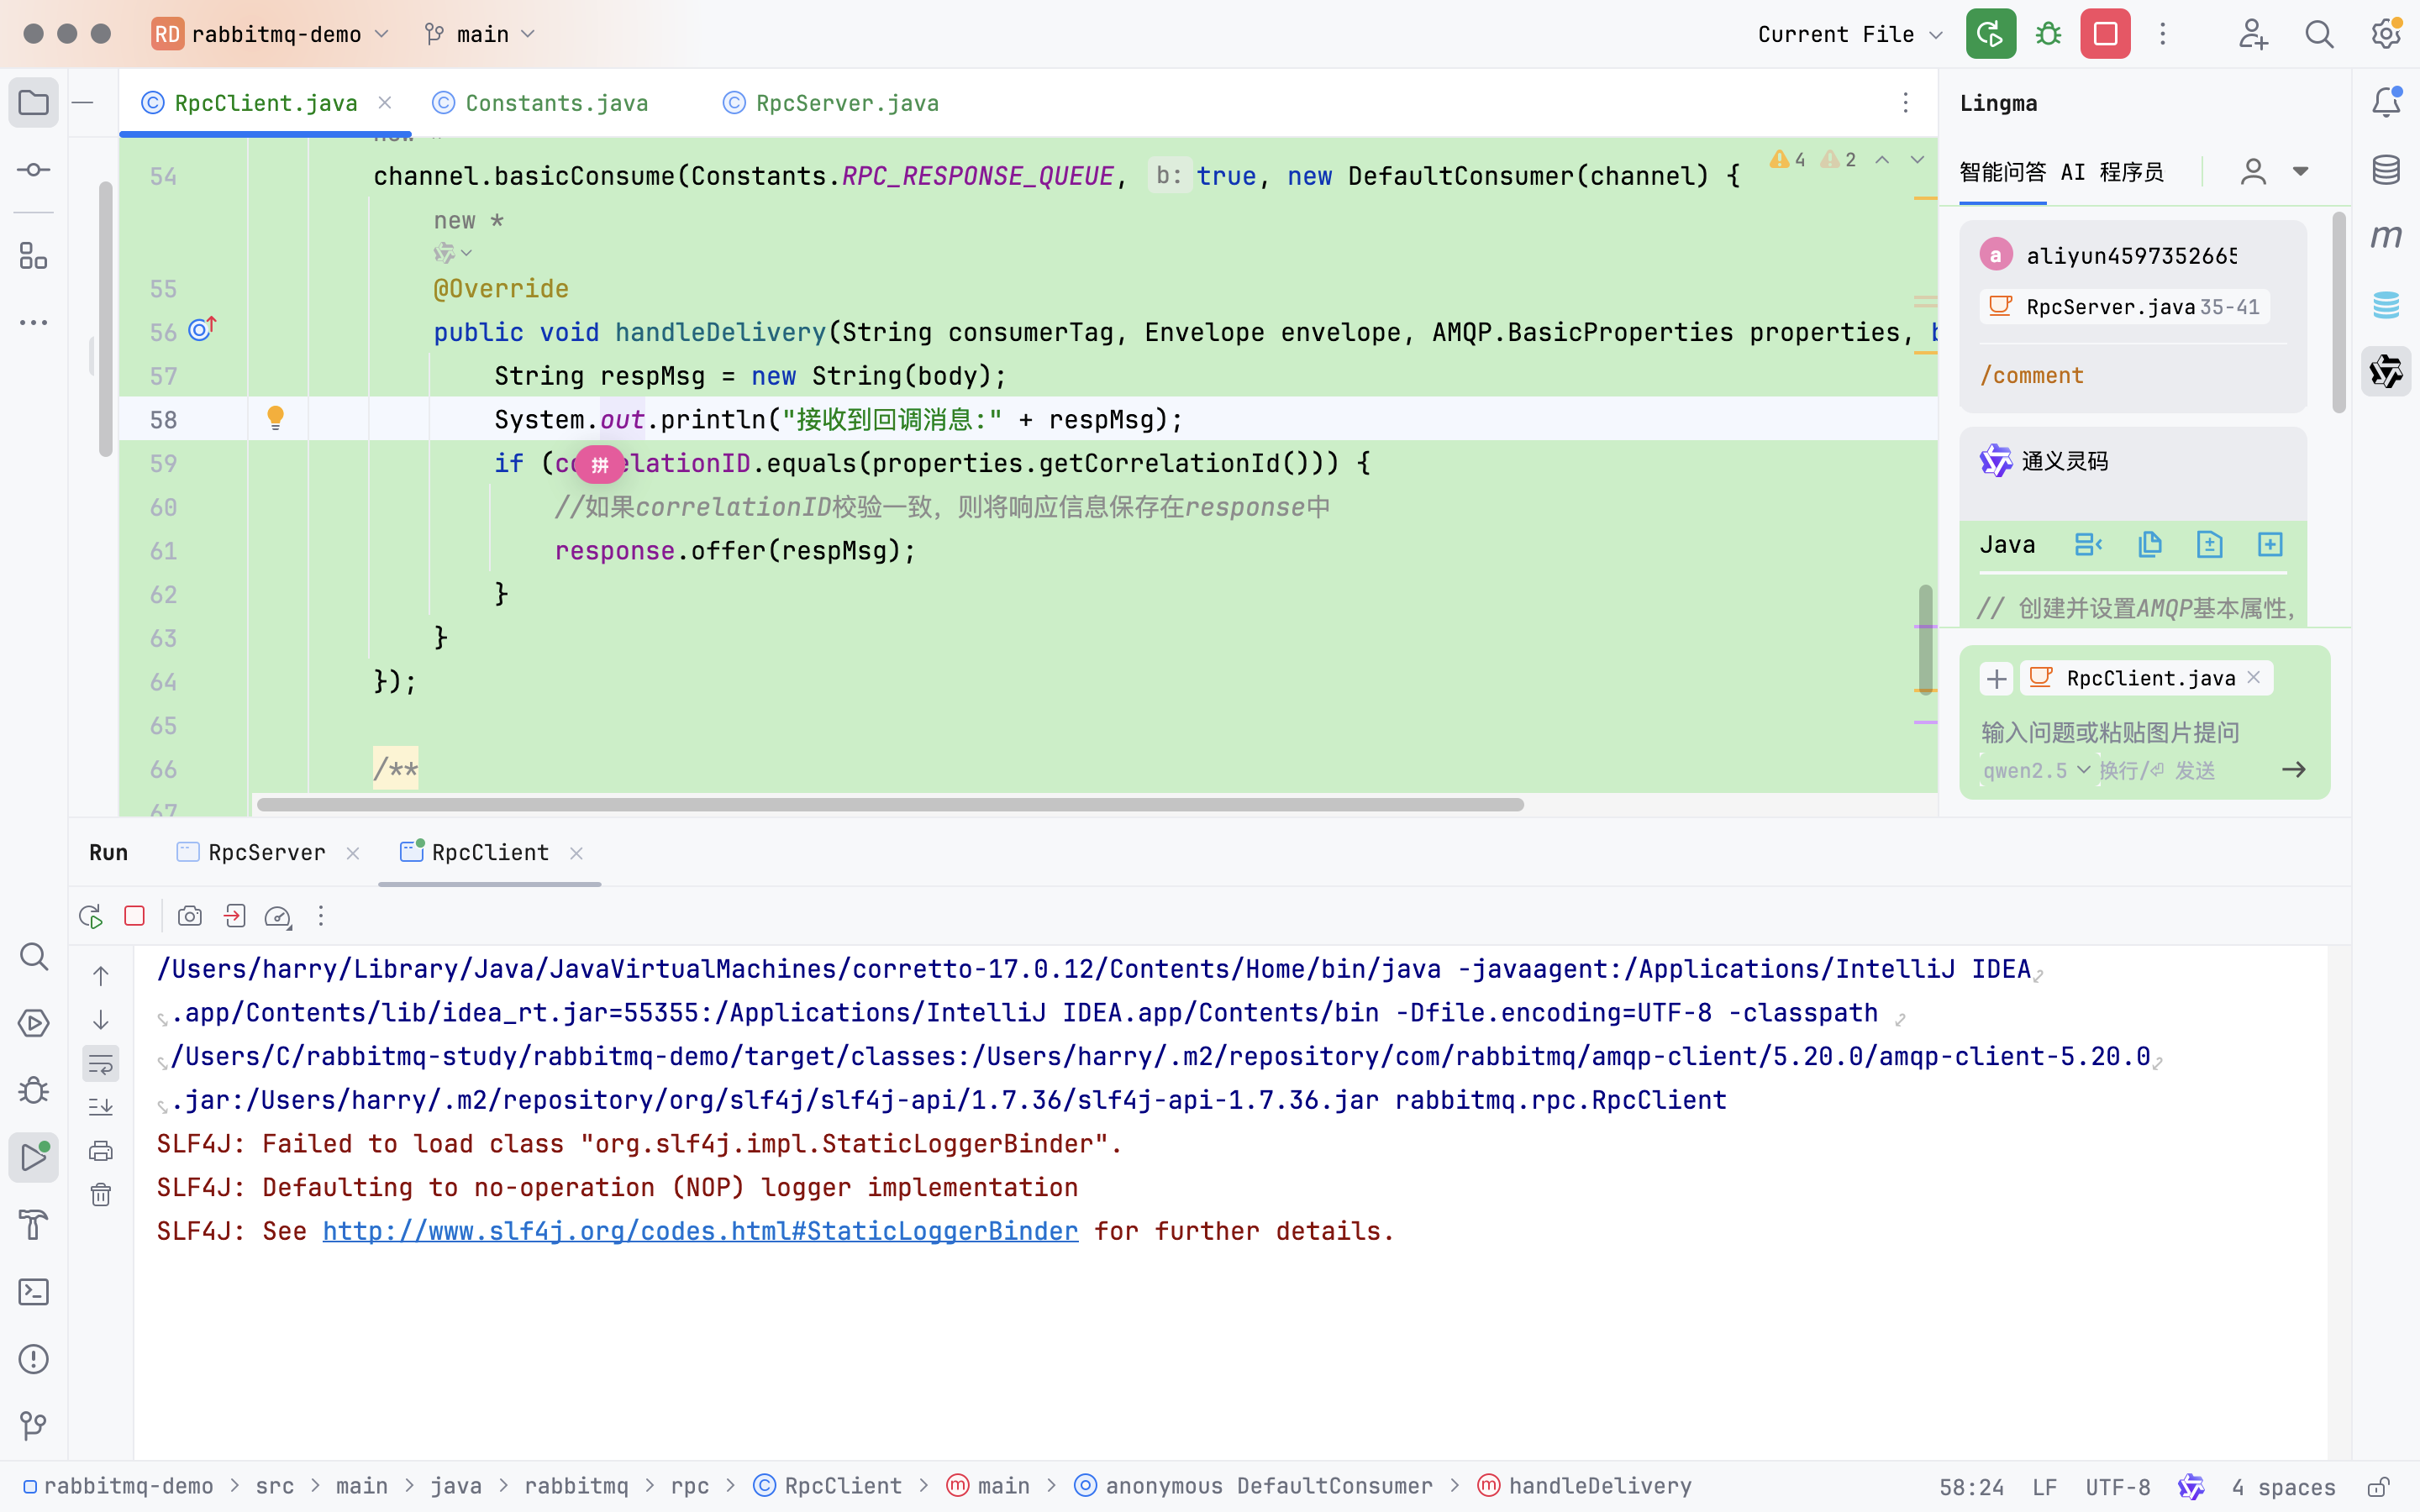The image size is (2420, 1512).
Task: Stop the running process in Run panel
Action: pos(134,916)
